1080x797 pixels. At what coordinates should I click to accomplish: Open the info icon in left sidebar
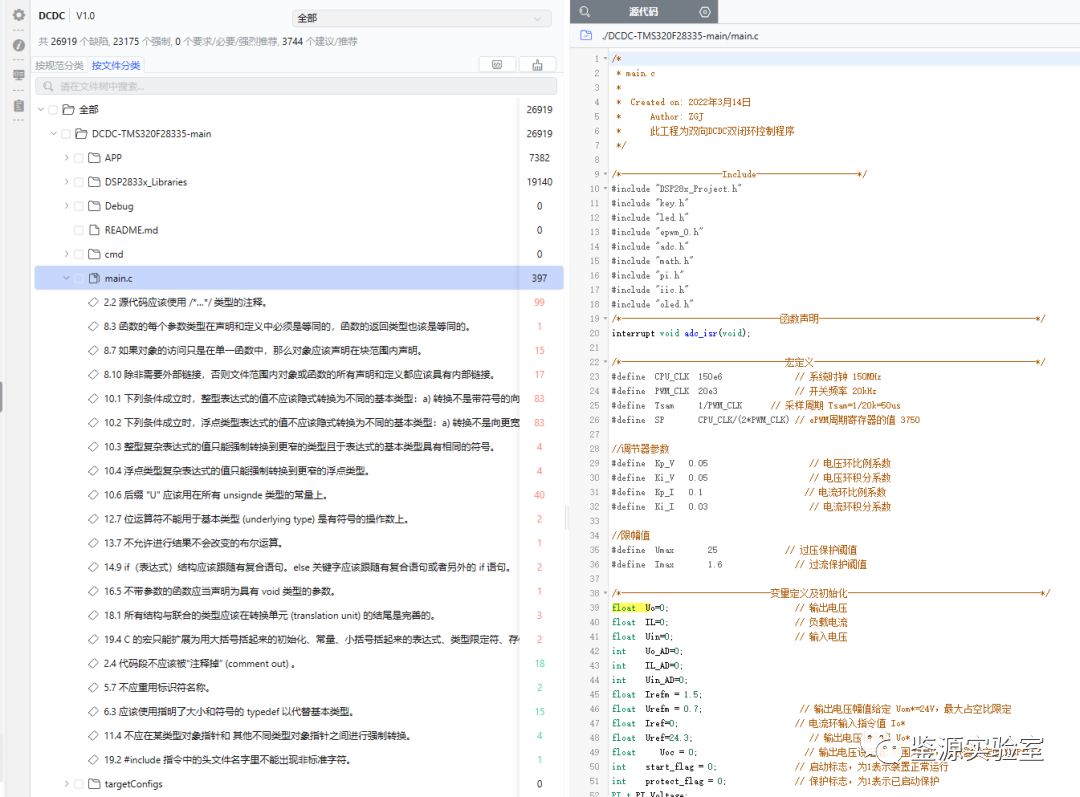tap(18, 45)
